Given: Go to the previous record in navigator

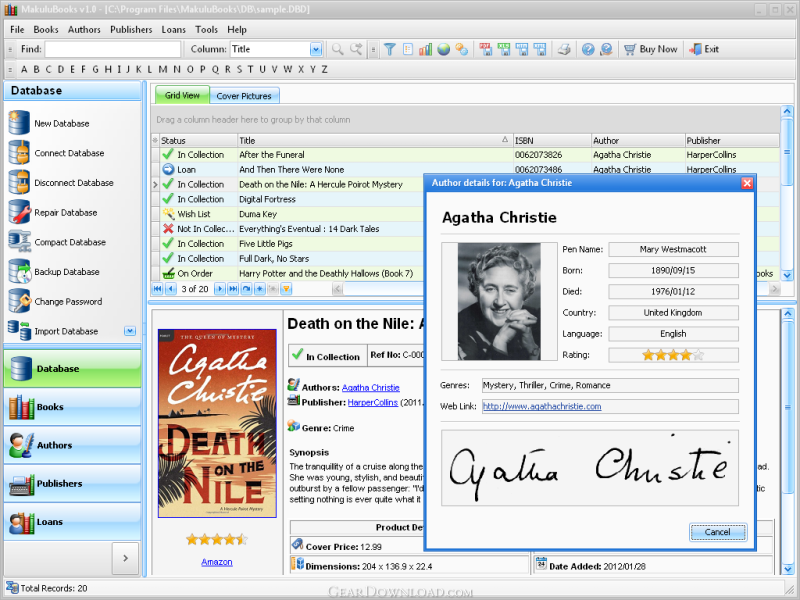Looking at the screenshot, I should [x=171, y=289].
